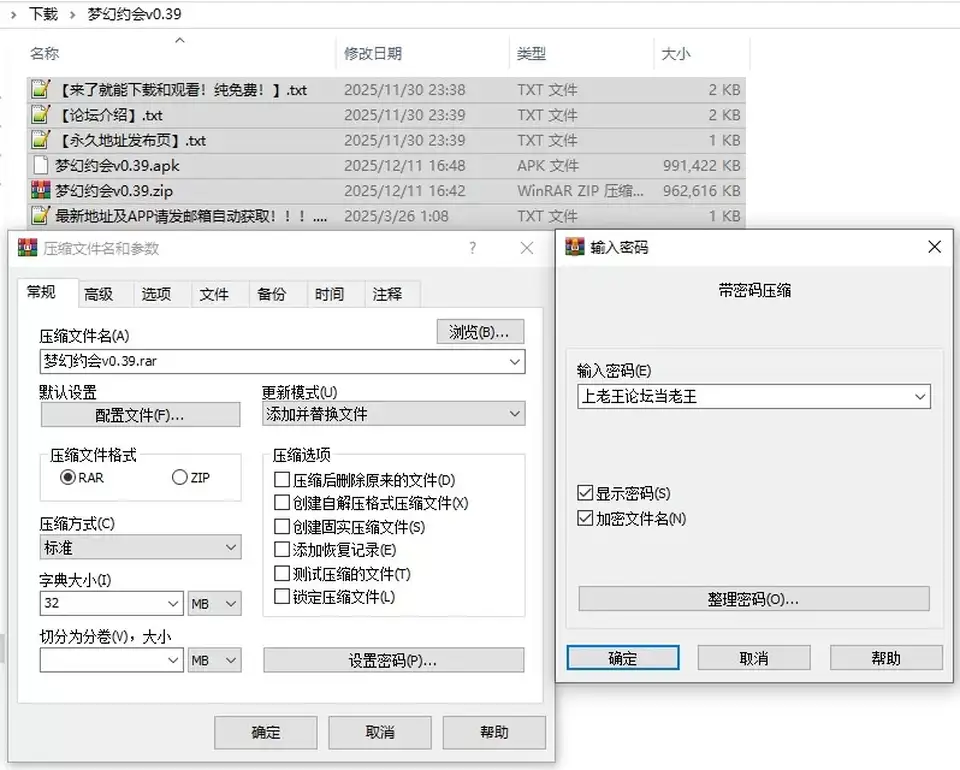The width and height of the screenshot is (960, 770).
Task: Close the 压缩文件名和参数 dialog
Action: 527,248
